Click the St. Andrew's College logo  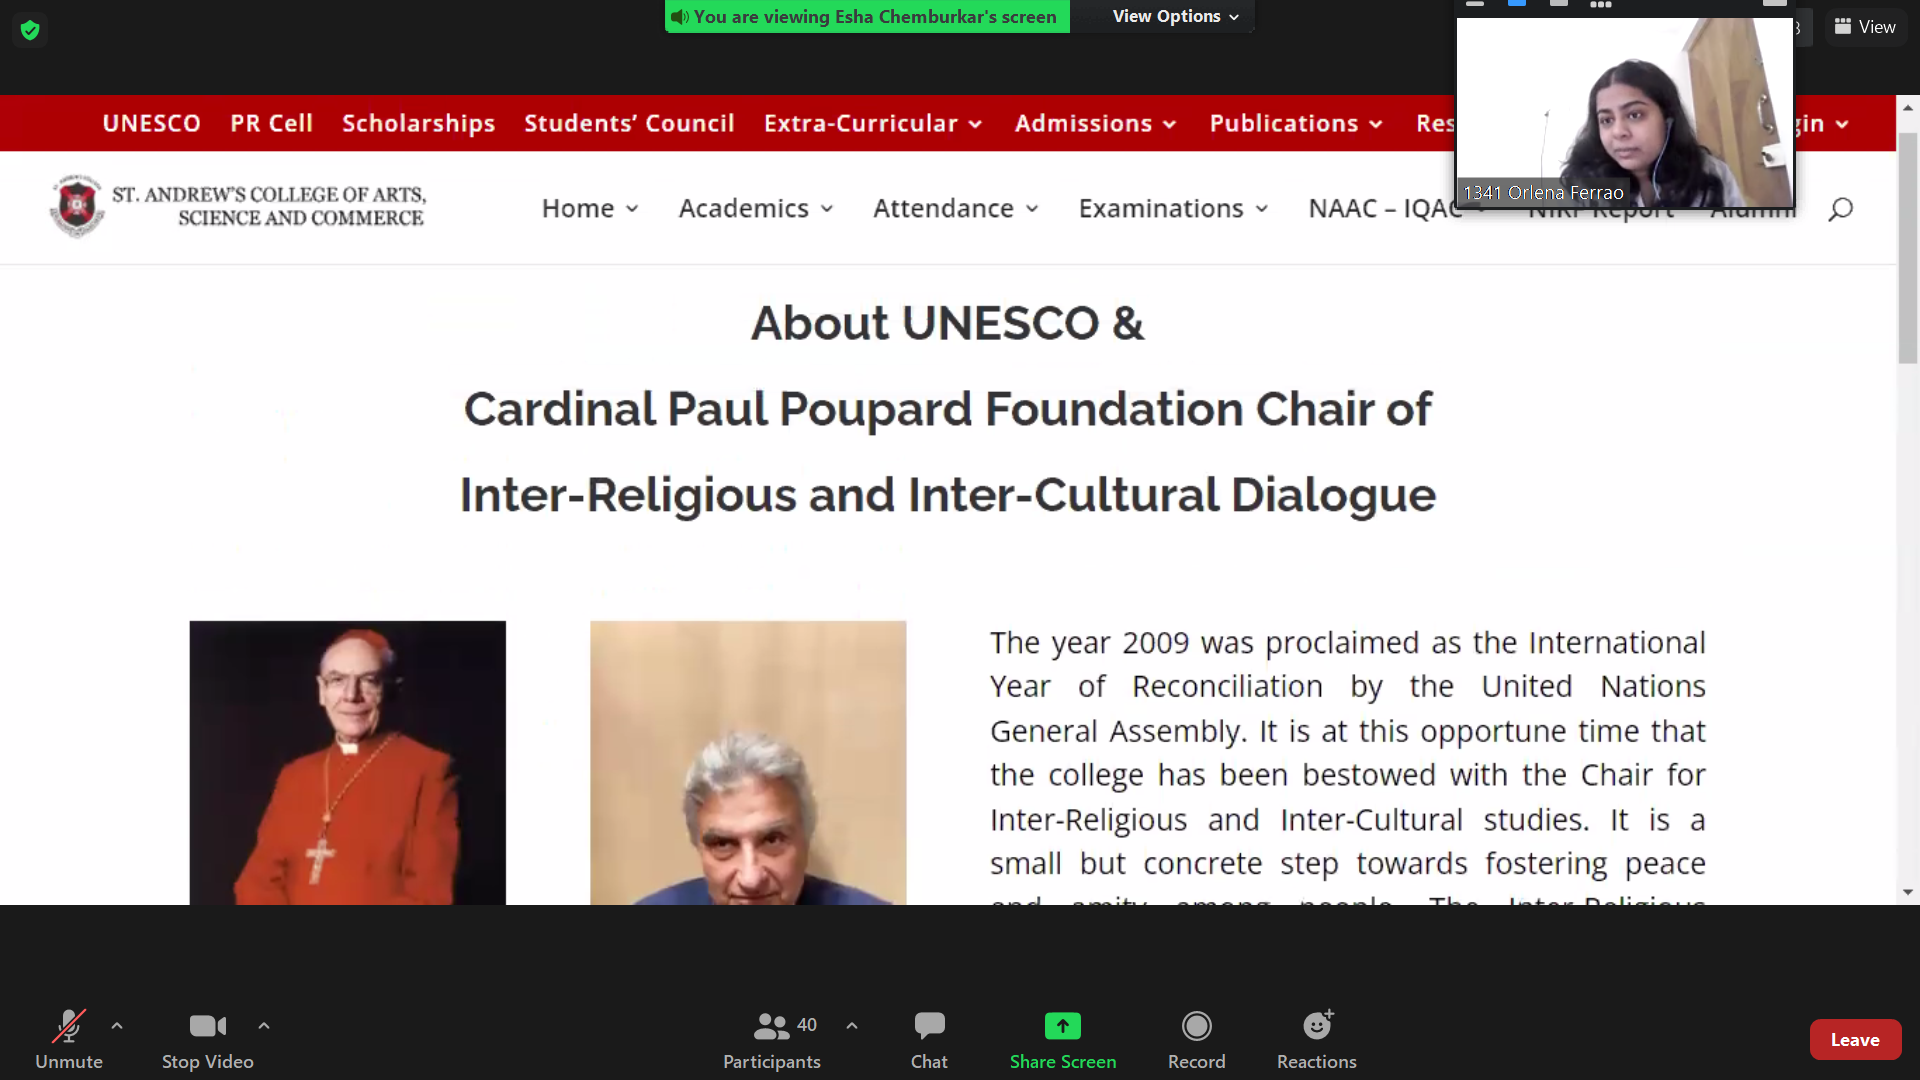pyautogui.click(x=238, y=206)
